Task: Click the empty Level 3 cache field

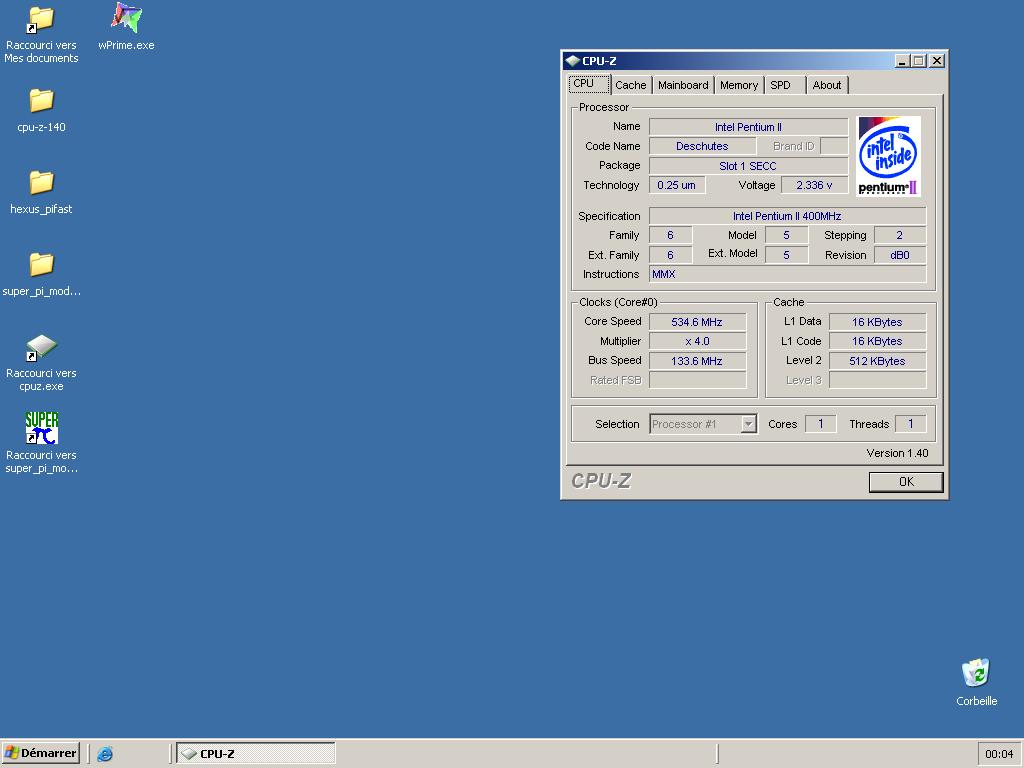Action: pos(877,381)
